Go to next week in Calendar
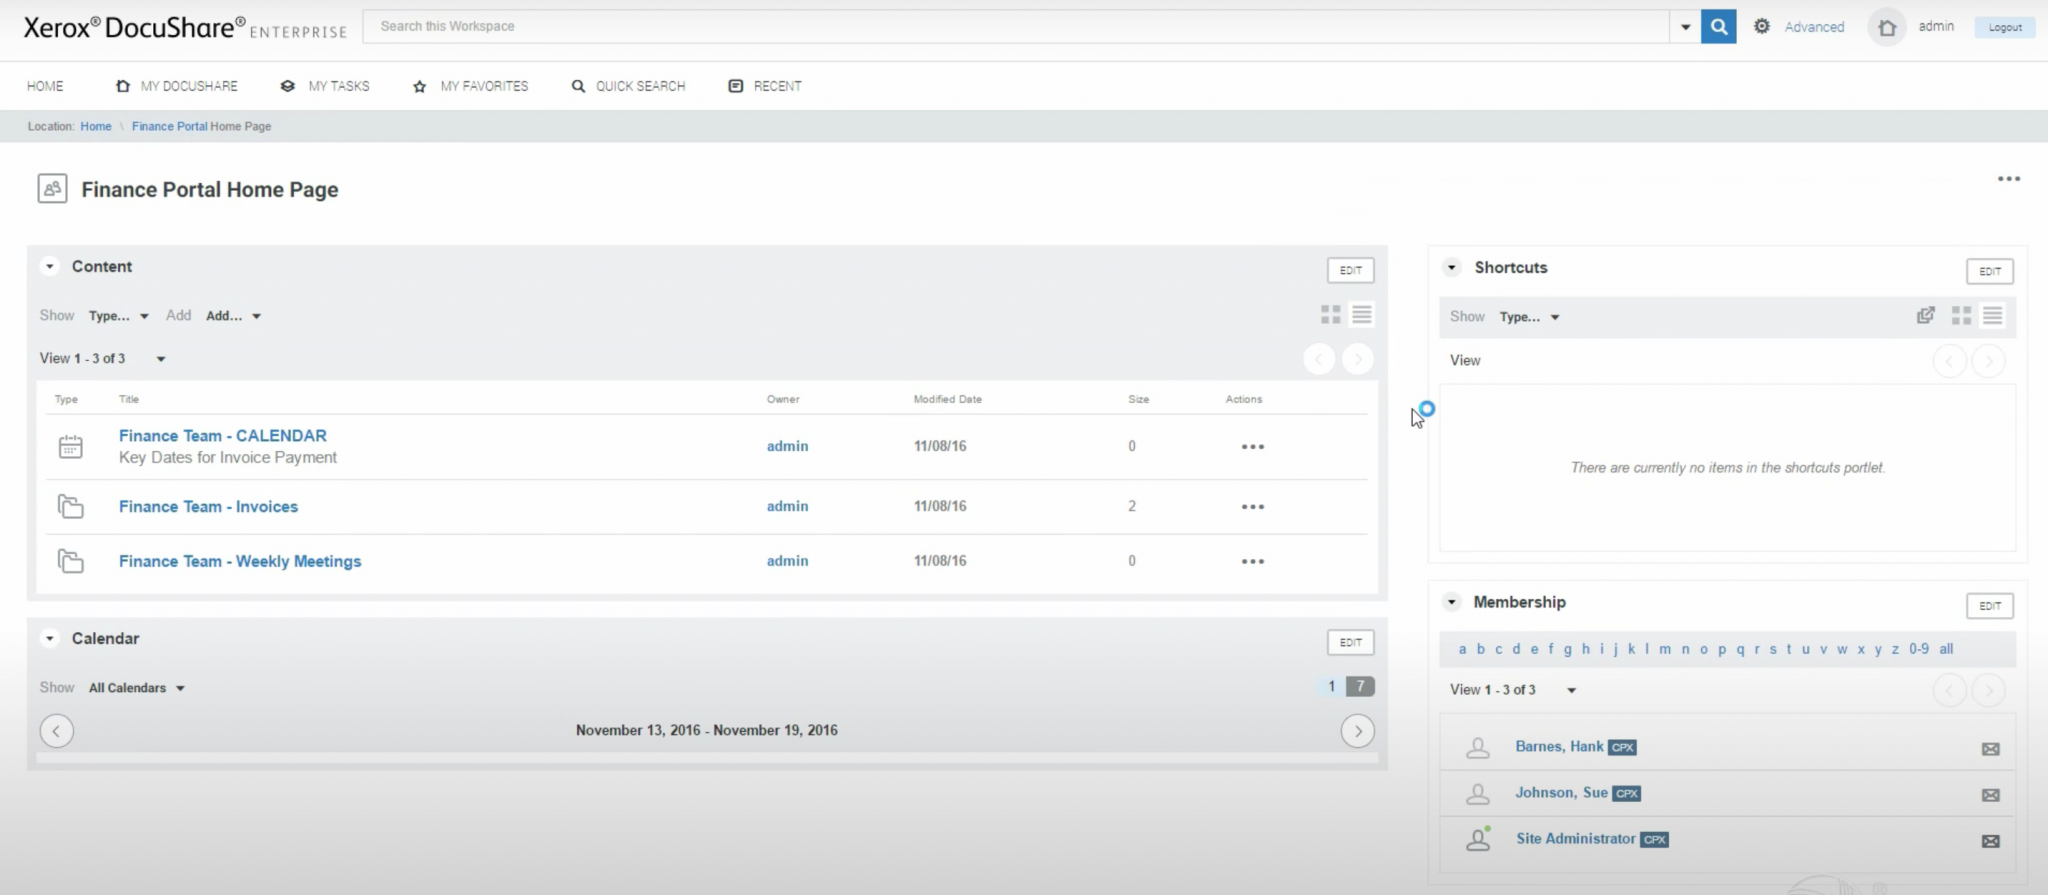 (1357, 731)
